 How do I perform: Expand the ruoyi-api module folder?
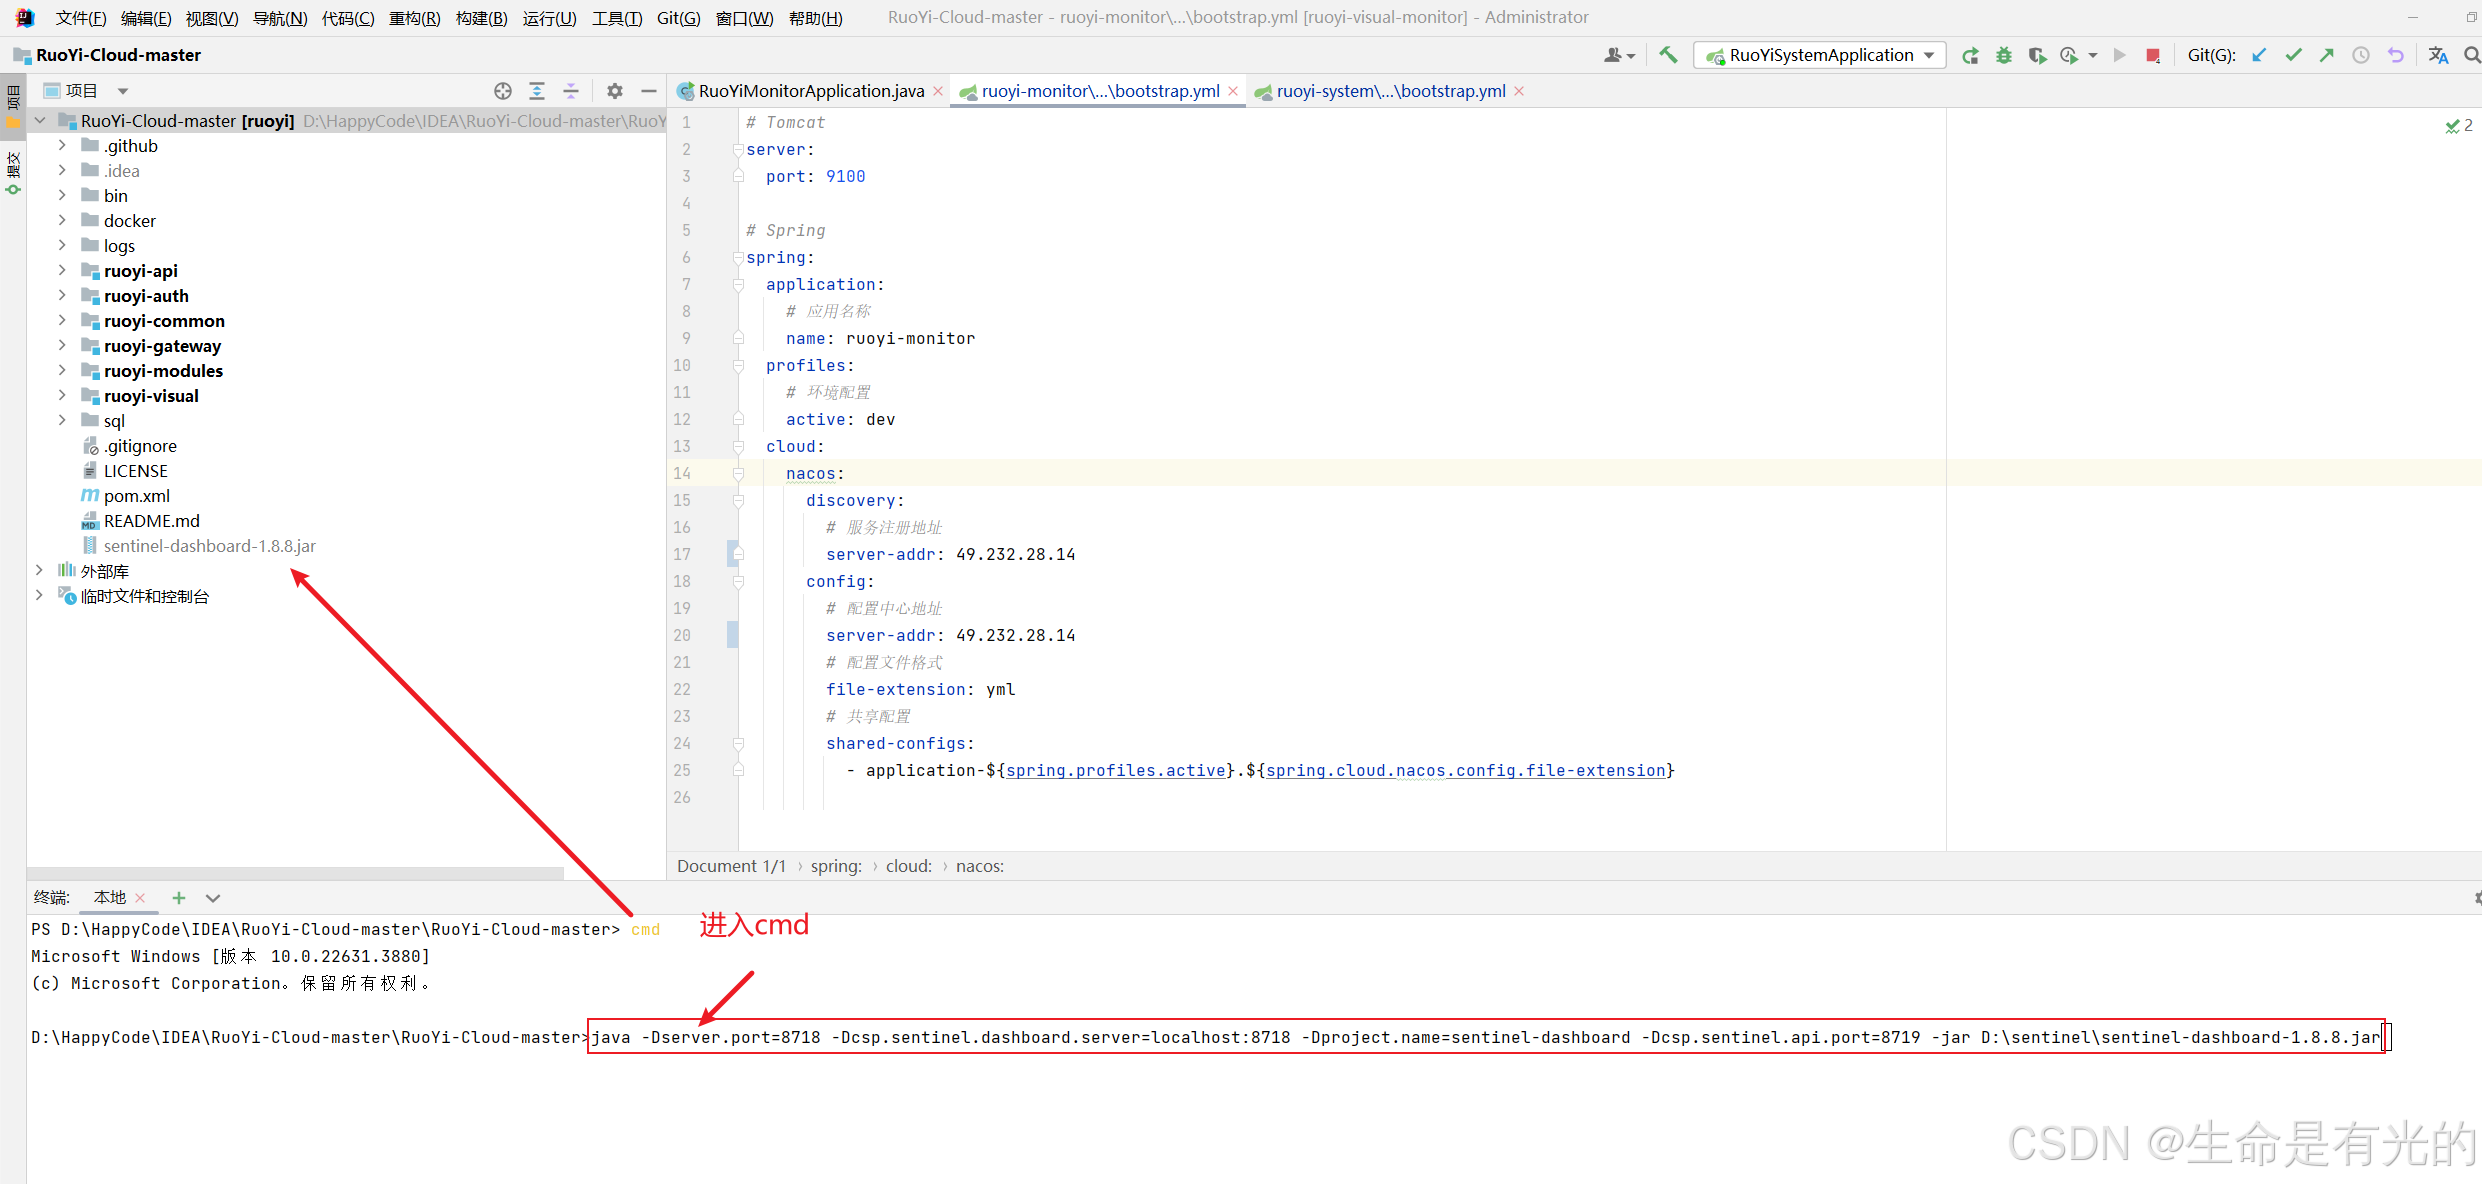62,270
